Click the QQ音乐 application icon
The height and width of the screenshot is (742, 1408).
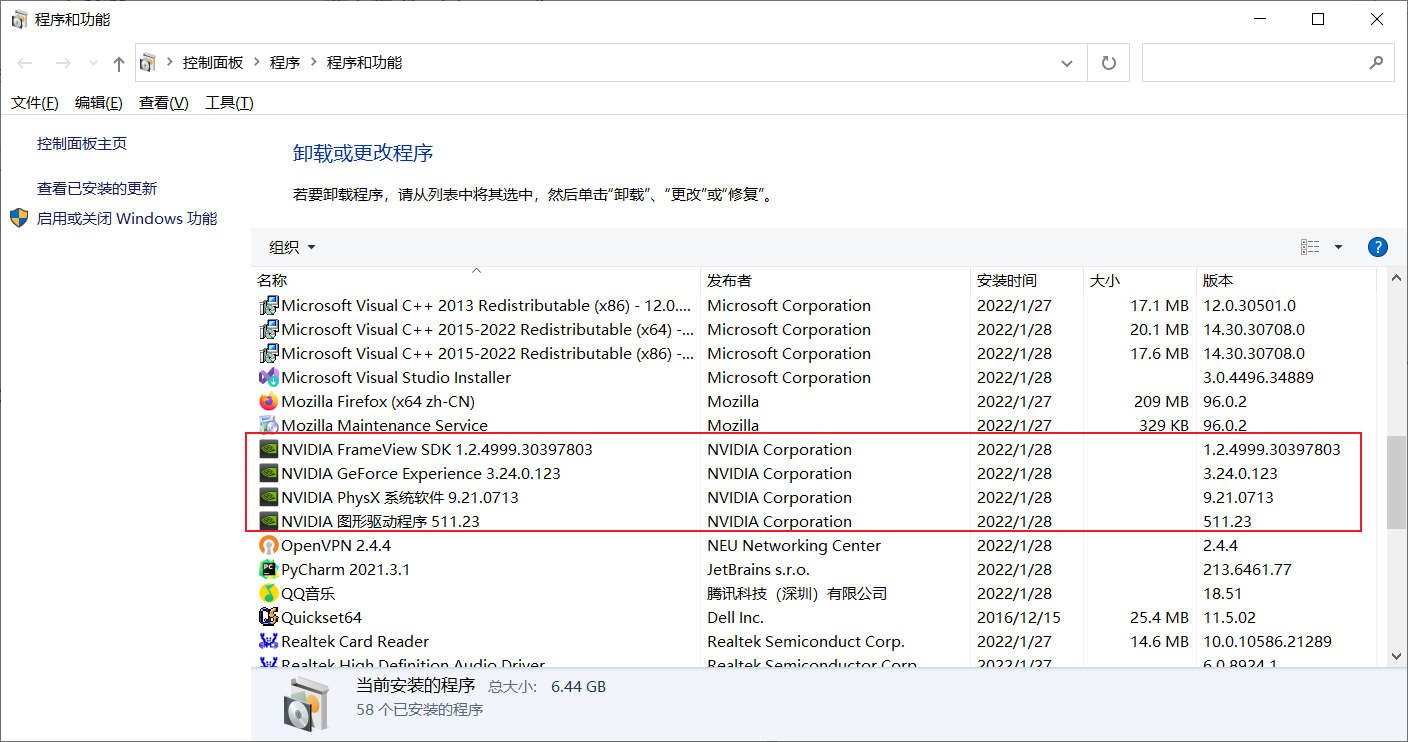[x=268, y=593]
